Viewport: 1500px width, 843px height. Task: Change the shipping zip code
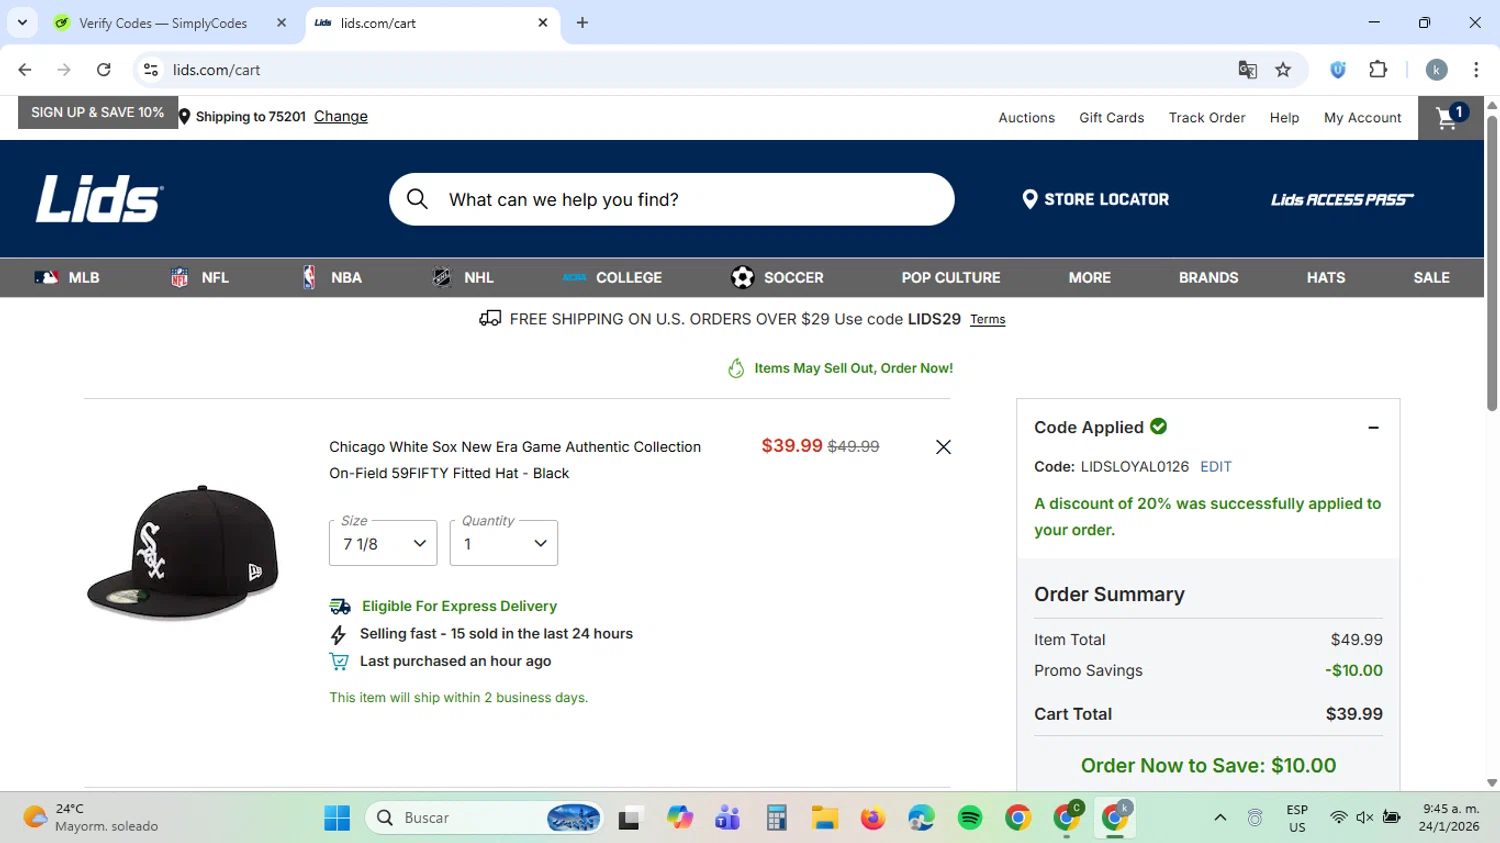click(341, 117)
